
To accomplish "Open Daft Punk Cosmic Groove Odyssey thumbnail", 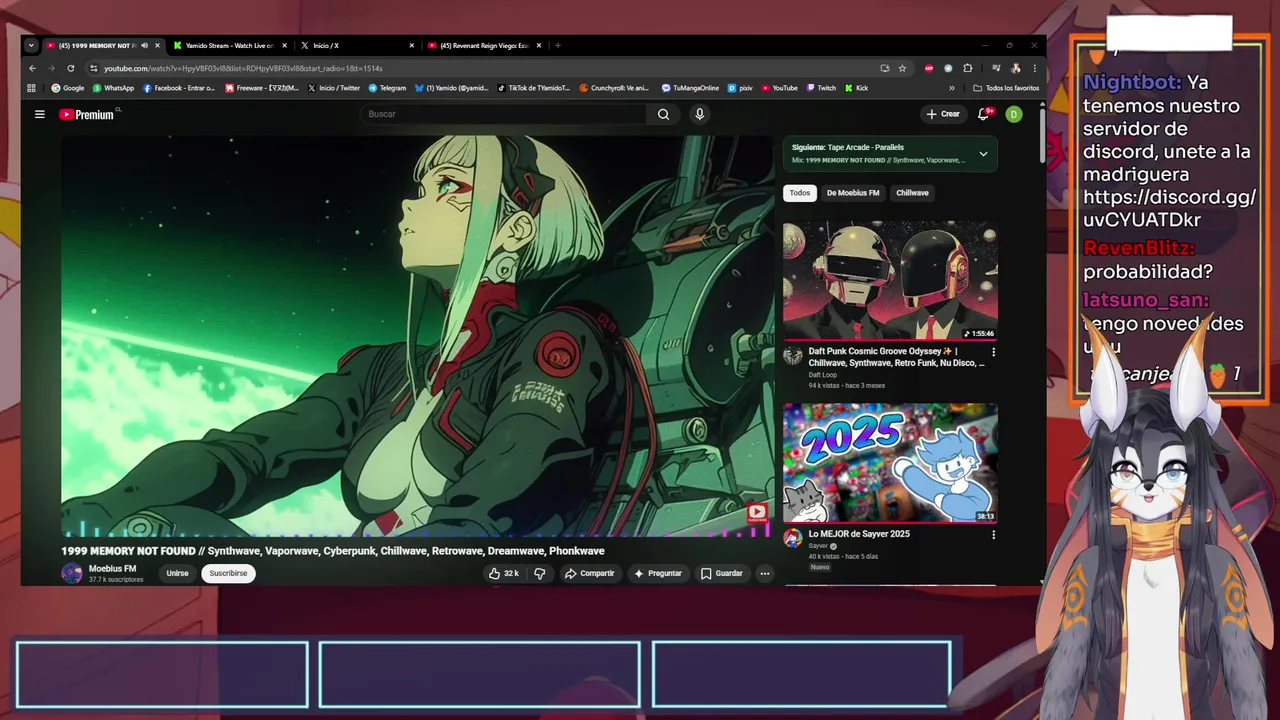I will click(x=890, y=281).
